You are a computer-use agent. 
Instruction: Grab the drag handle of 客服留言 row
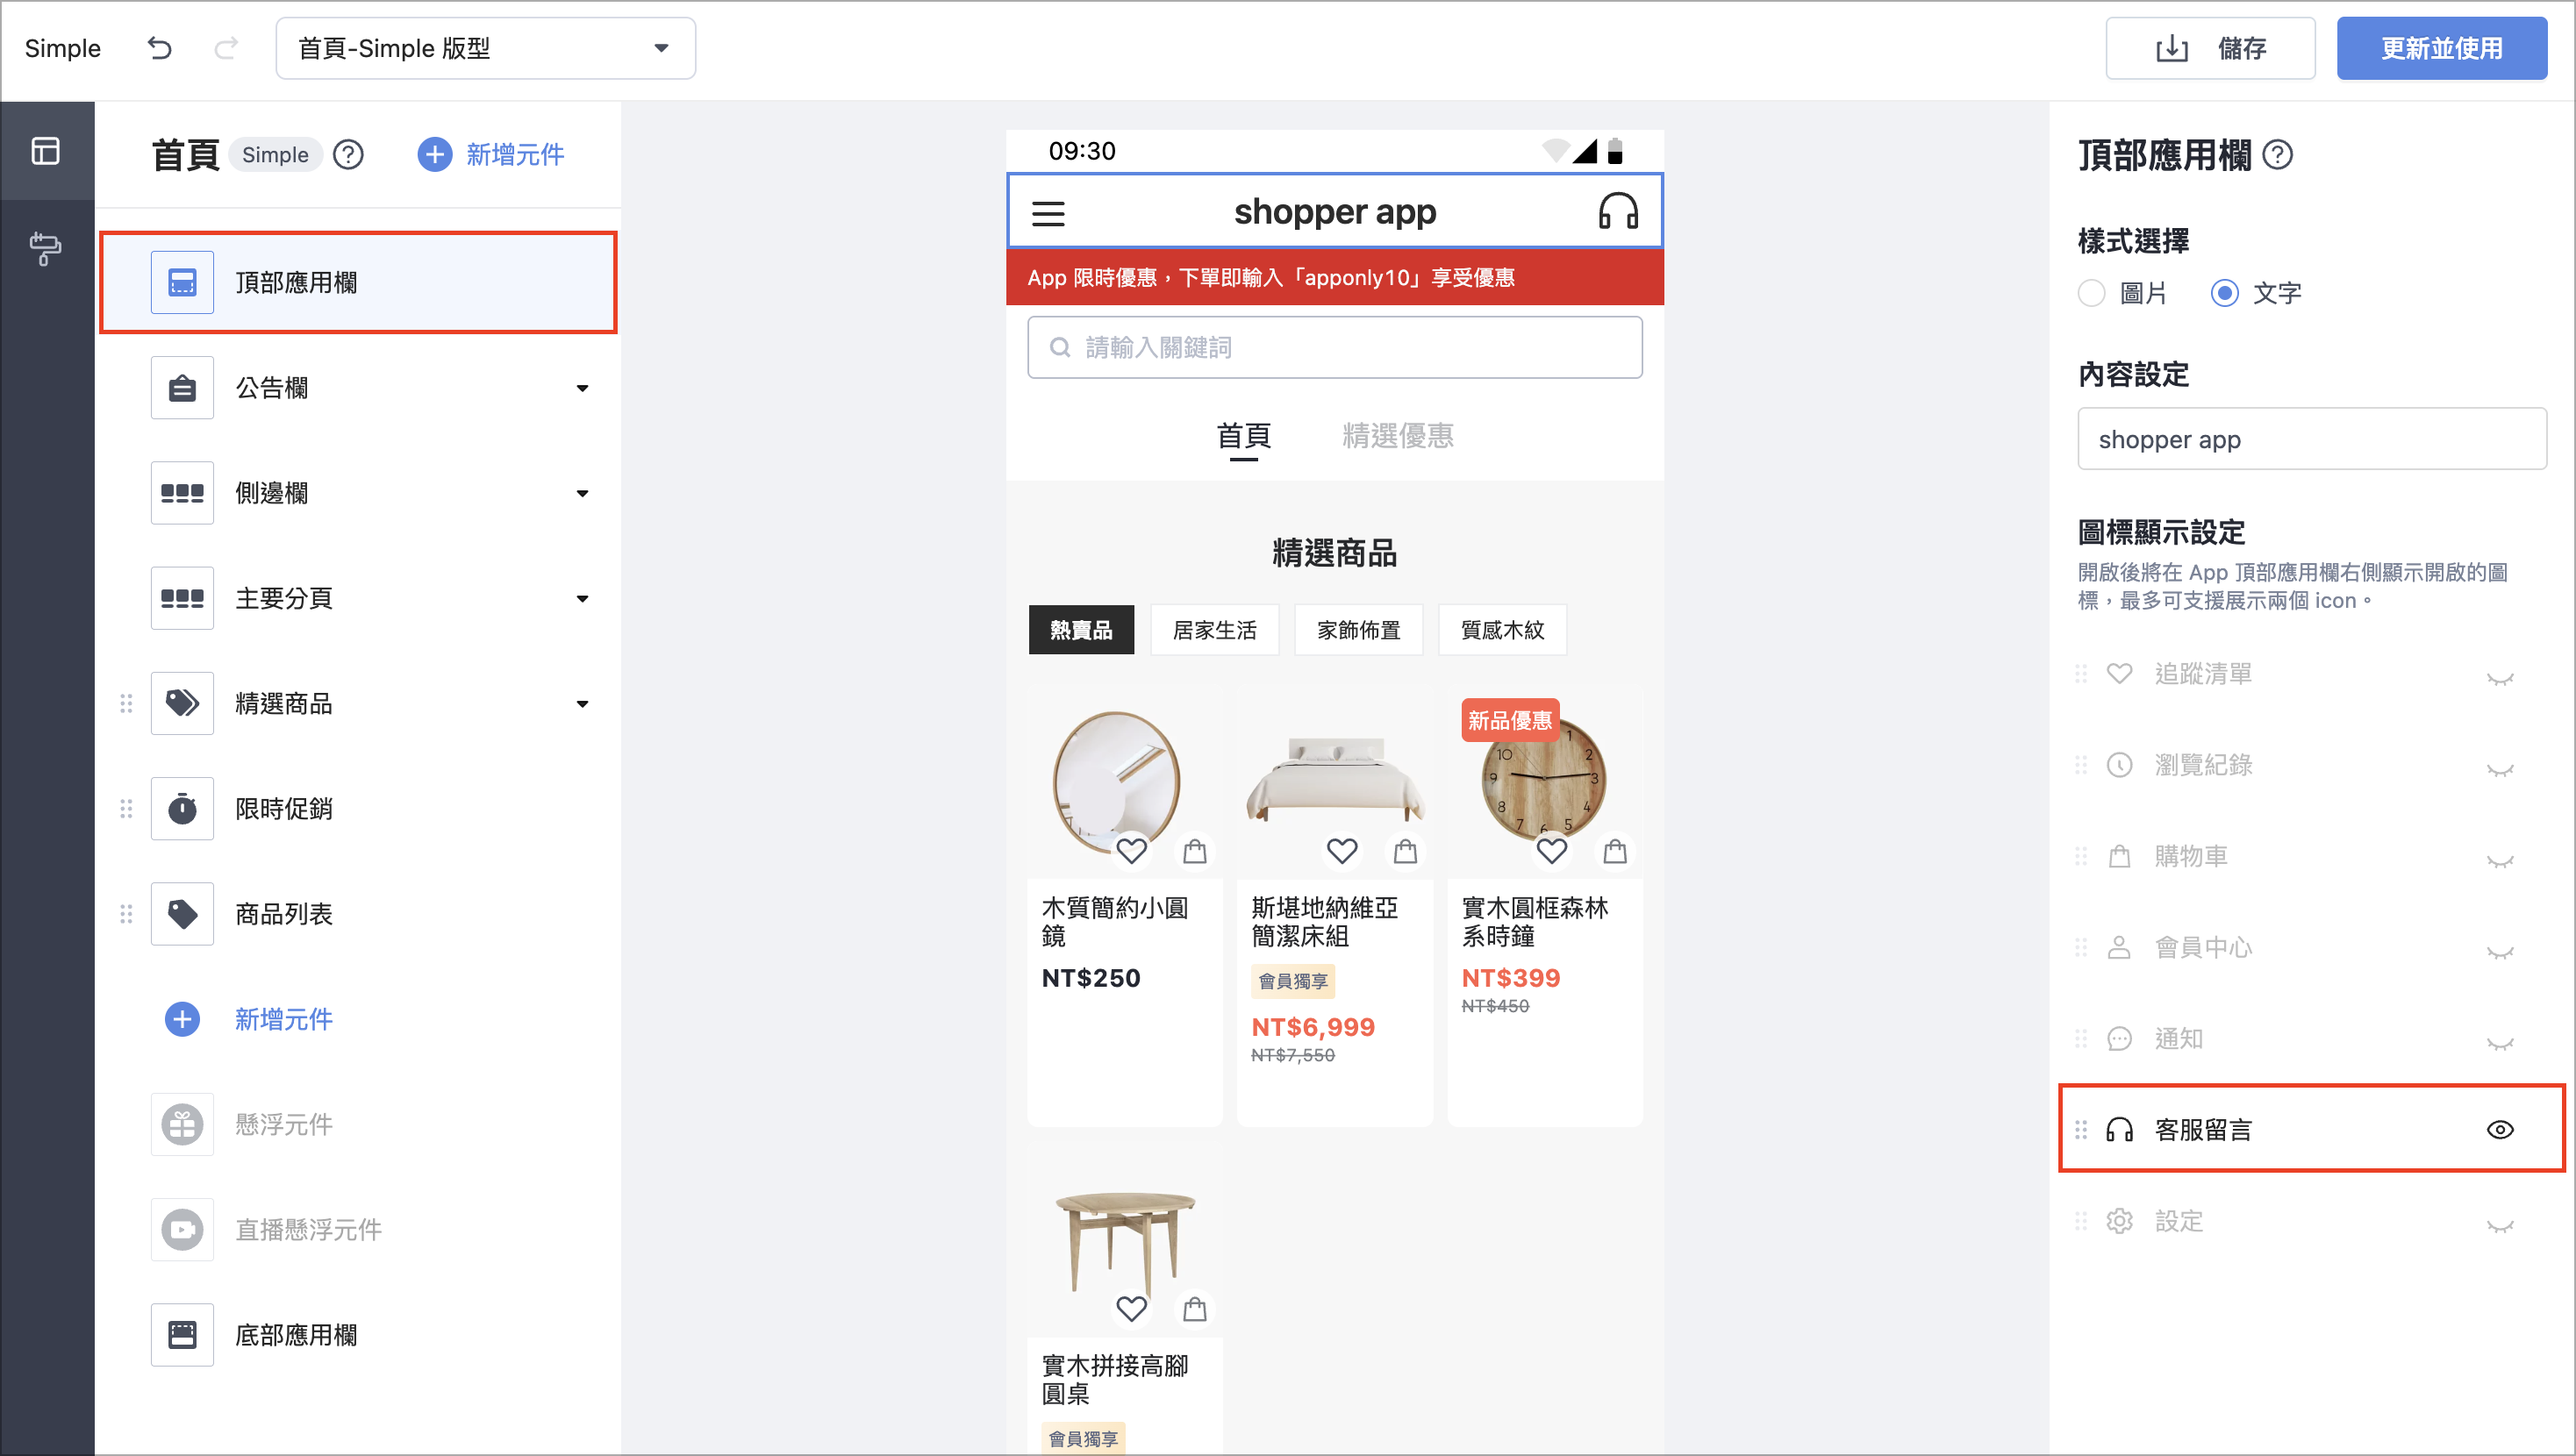click(x=2081, y=1130)
